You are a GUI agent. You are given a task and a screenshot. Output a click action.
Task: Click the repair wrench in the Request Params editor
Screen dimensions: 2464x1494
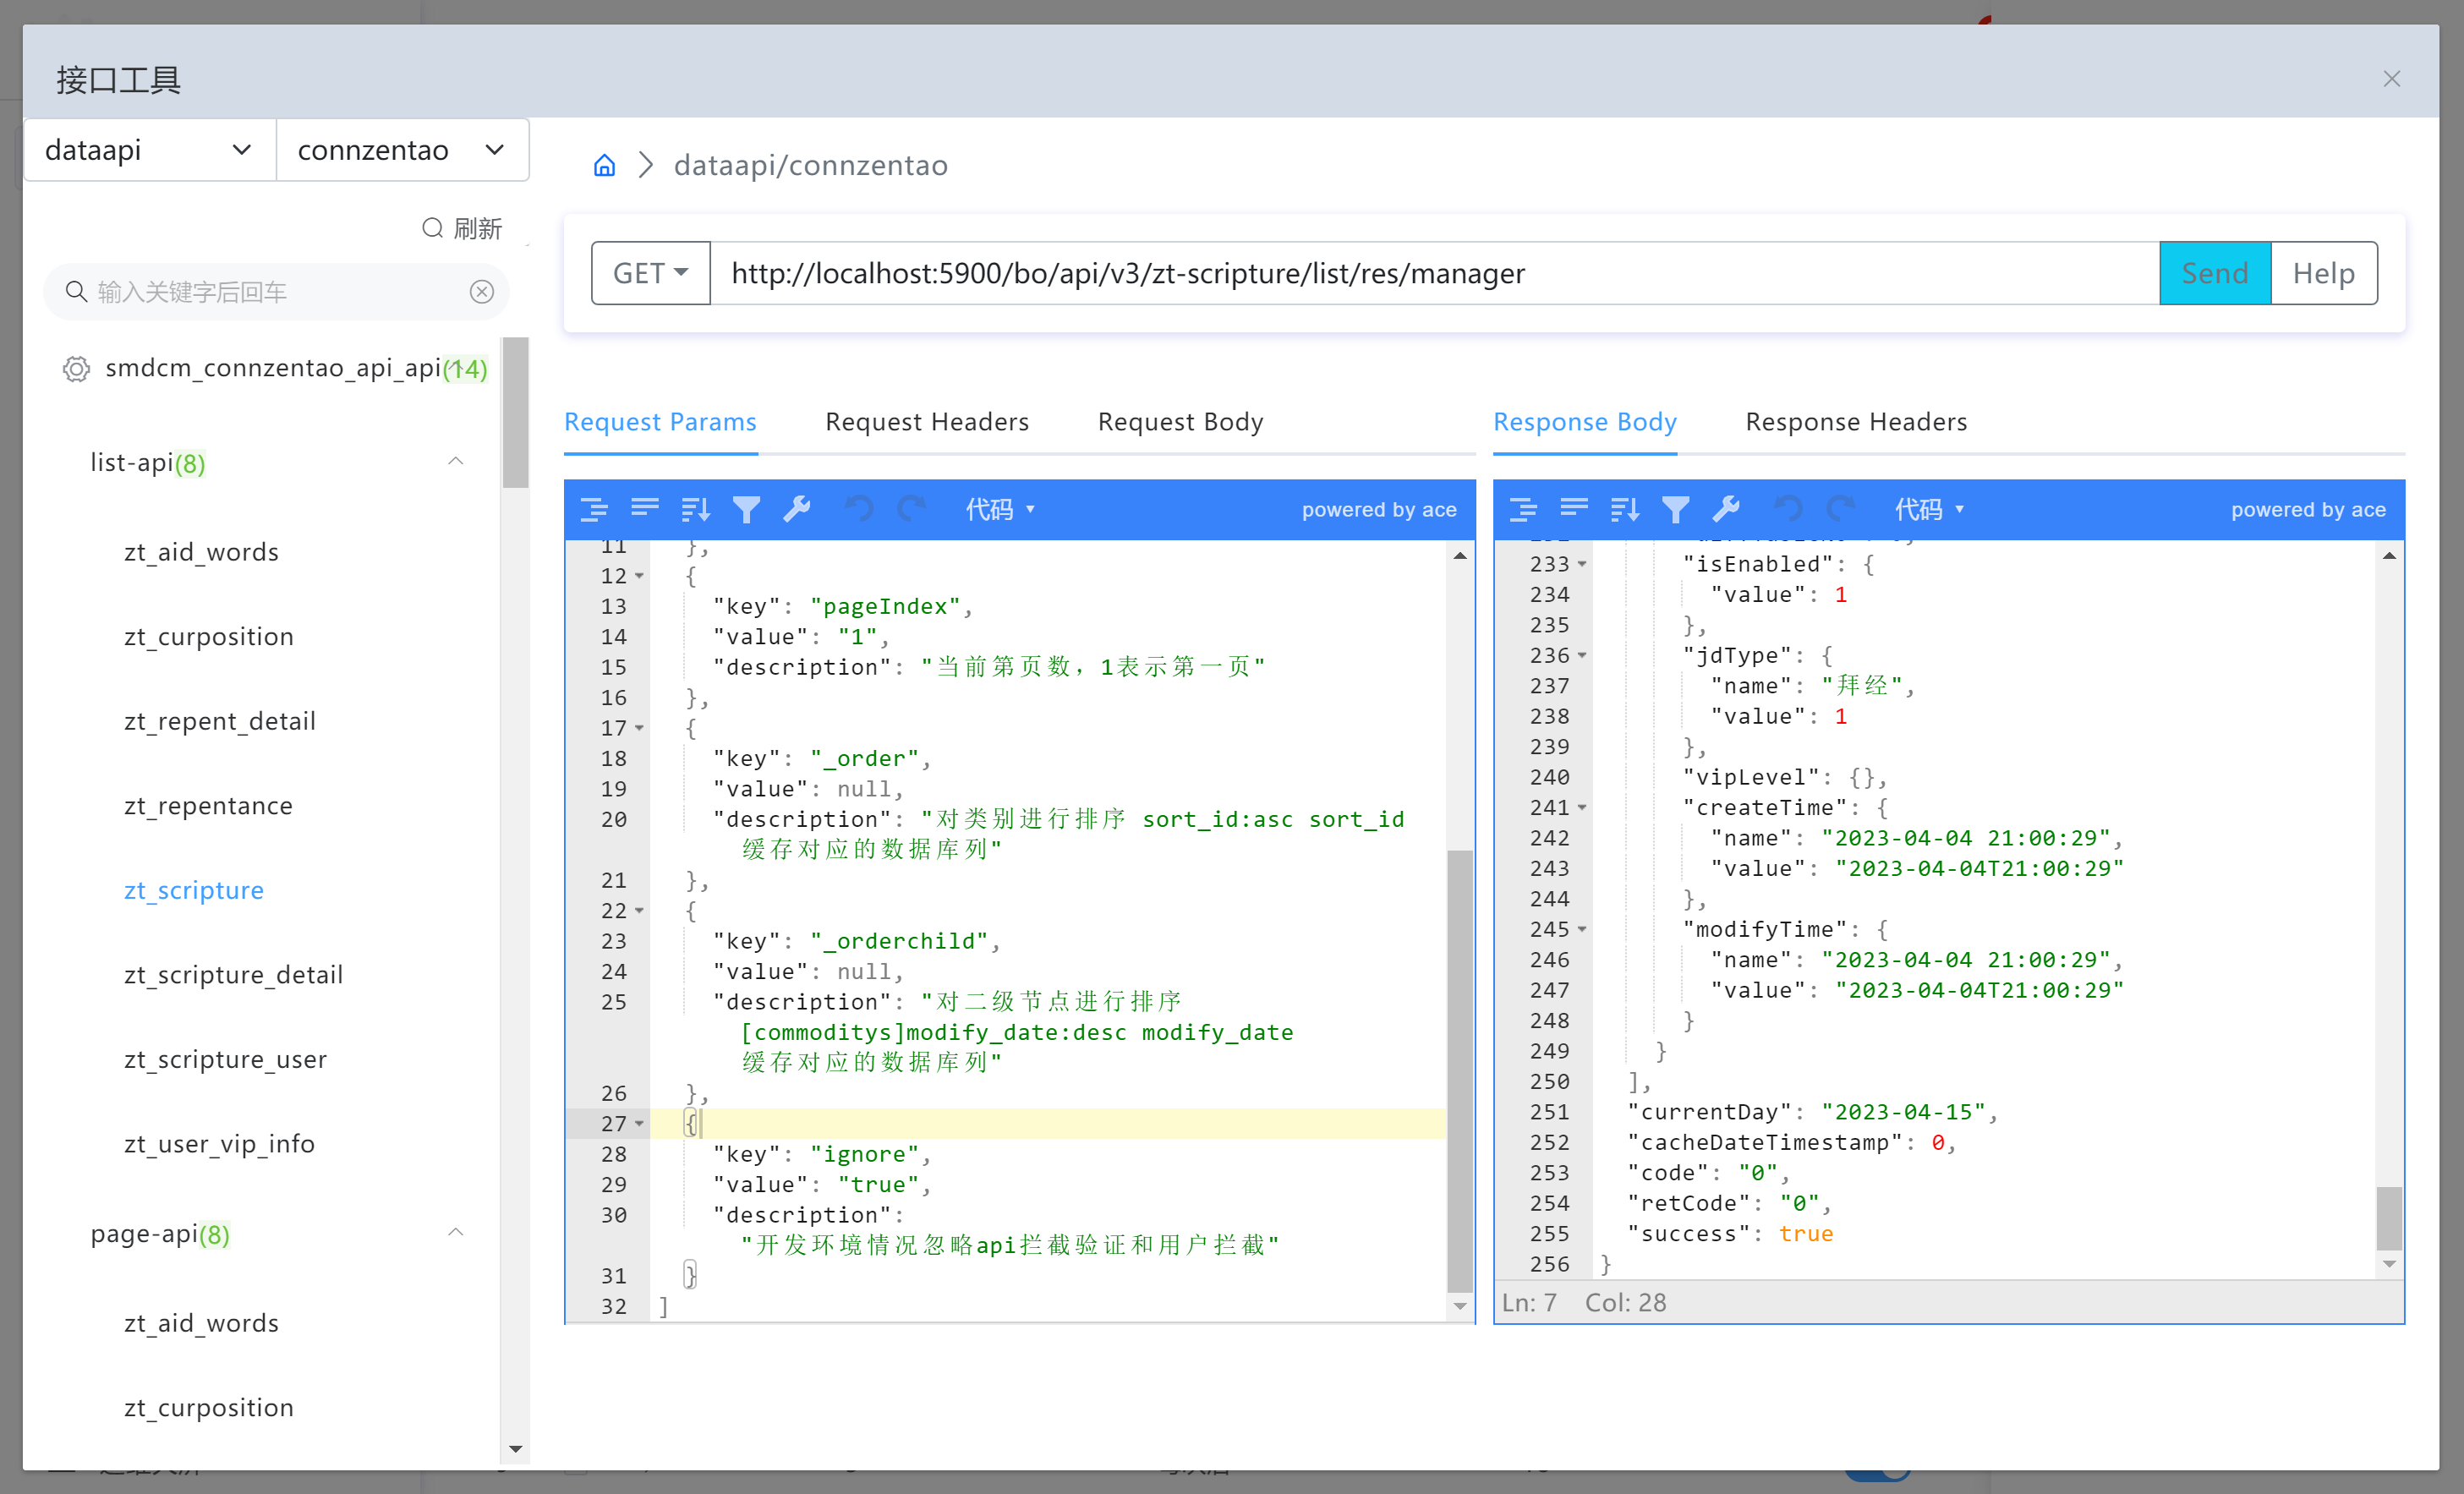tap(797, 509)
